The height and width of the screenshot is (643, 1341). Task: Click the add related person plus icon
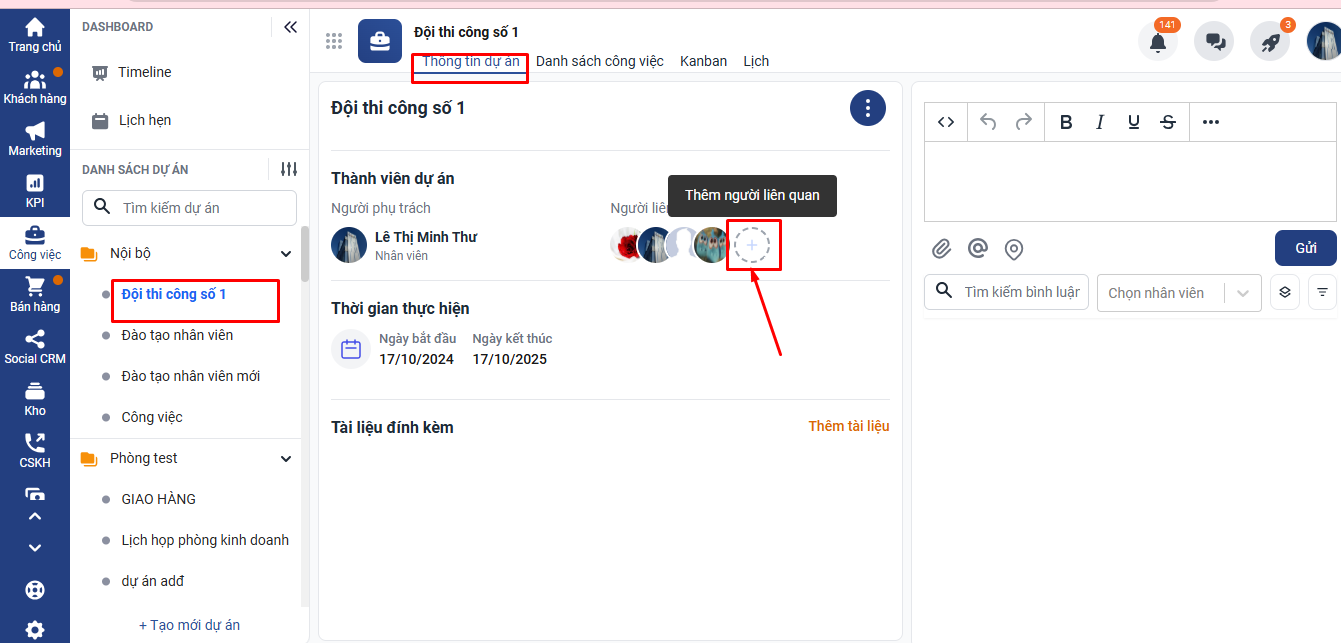pos(752,245)
